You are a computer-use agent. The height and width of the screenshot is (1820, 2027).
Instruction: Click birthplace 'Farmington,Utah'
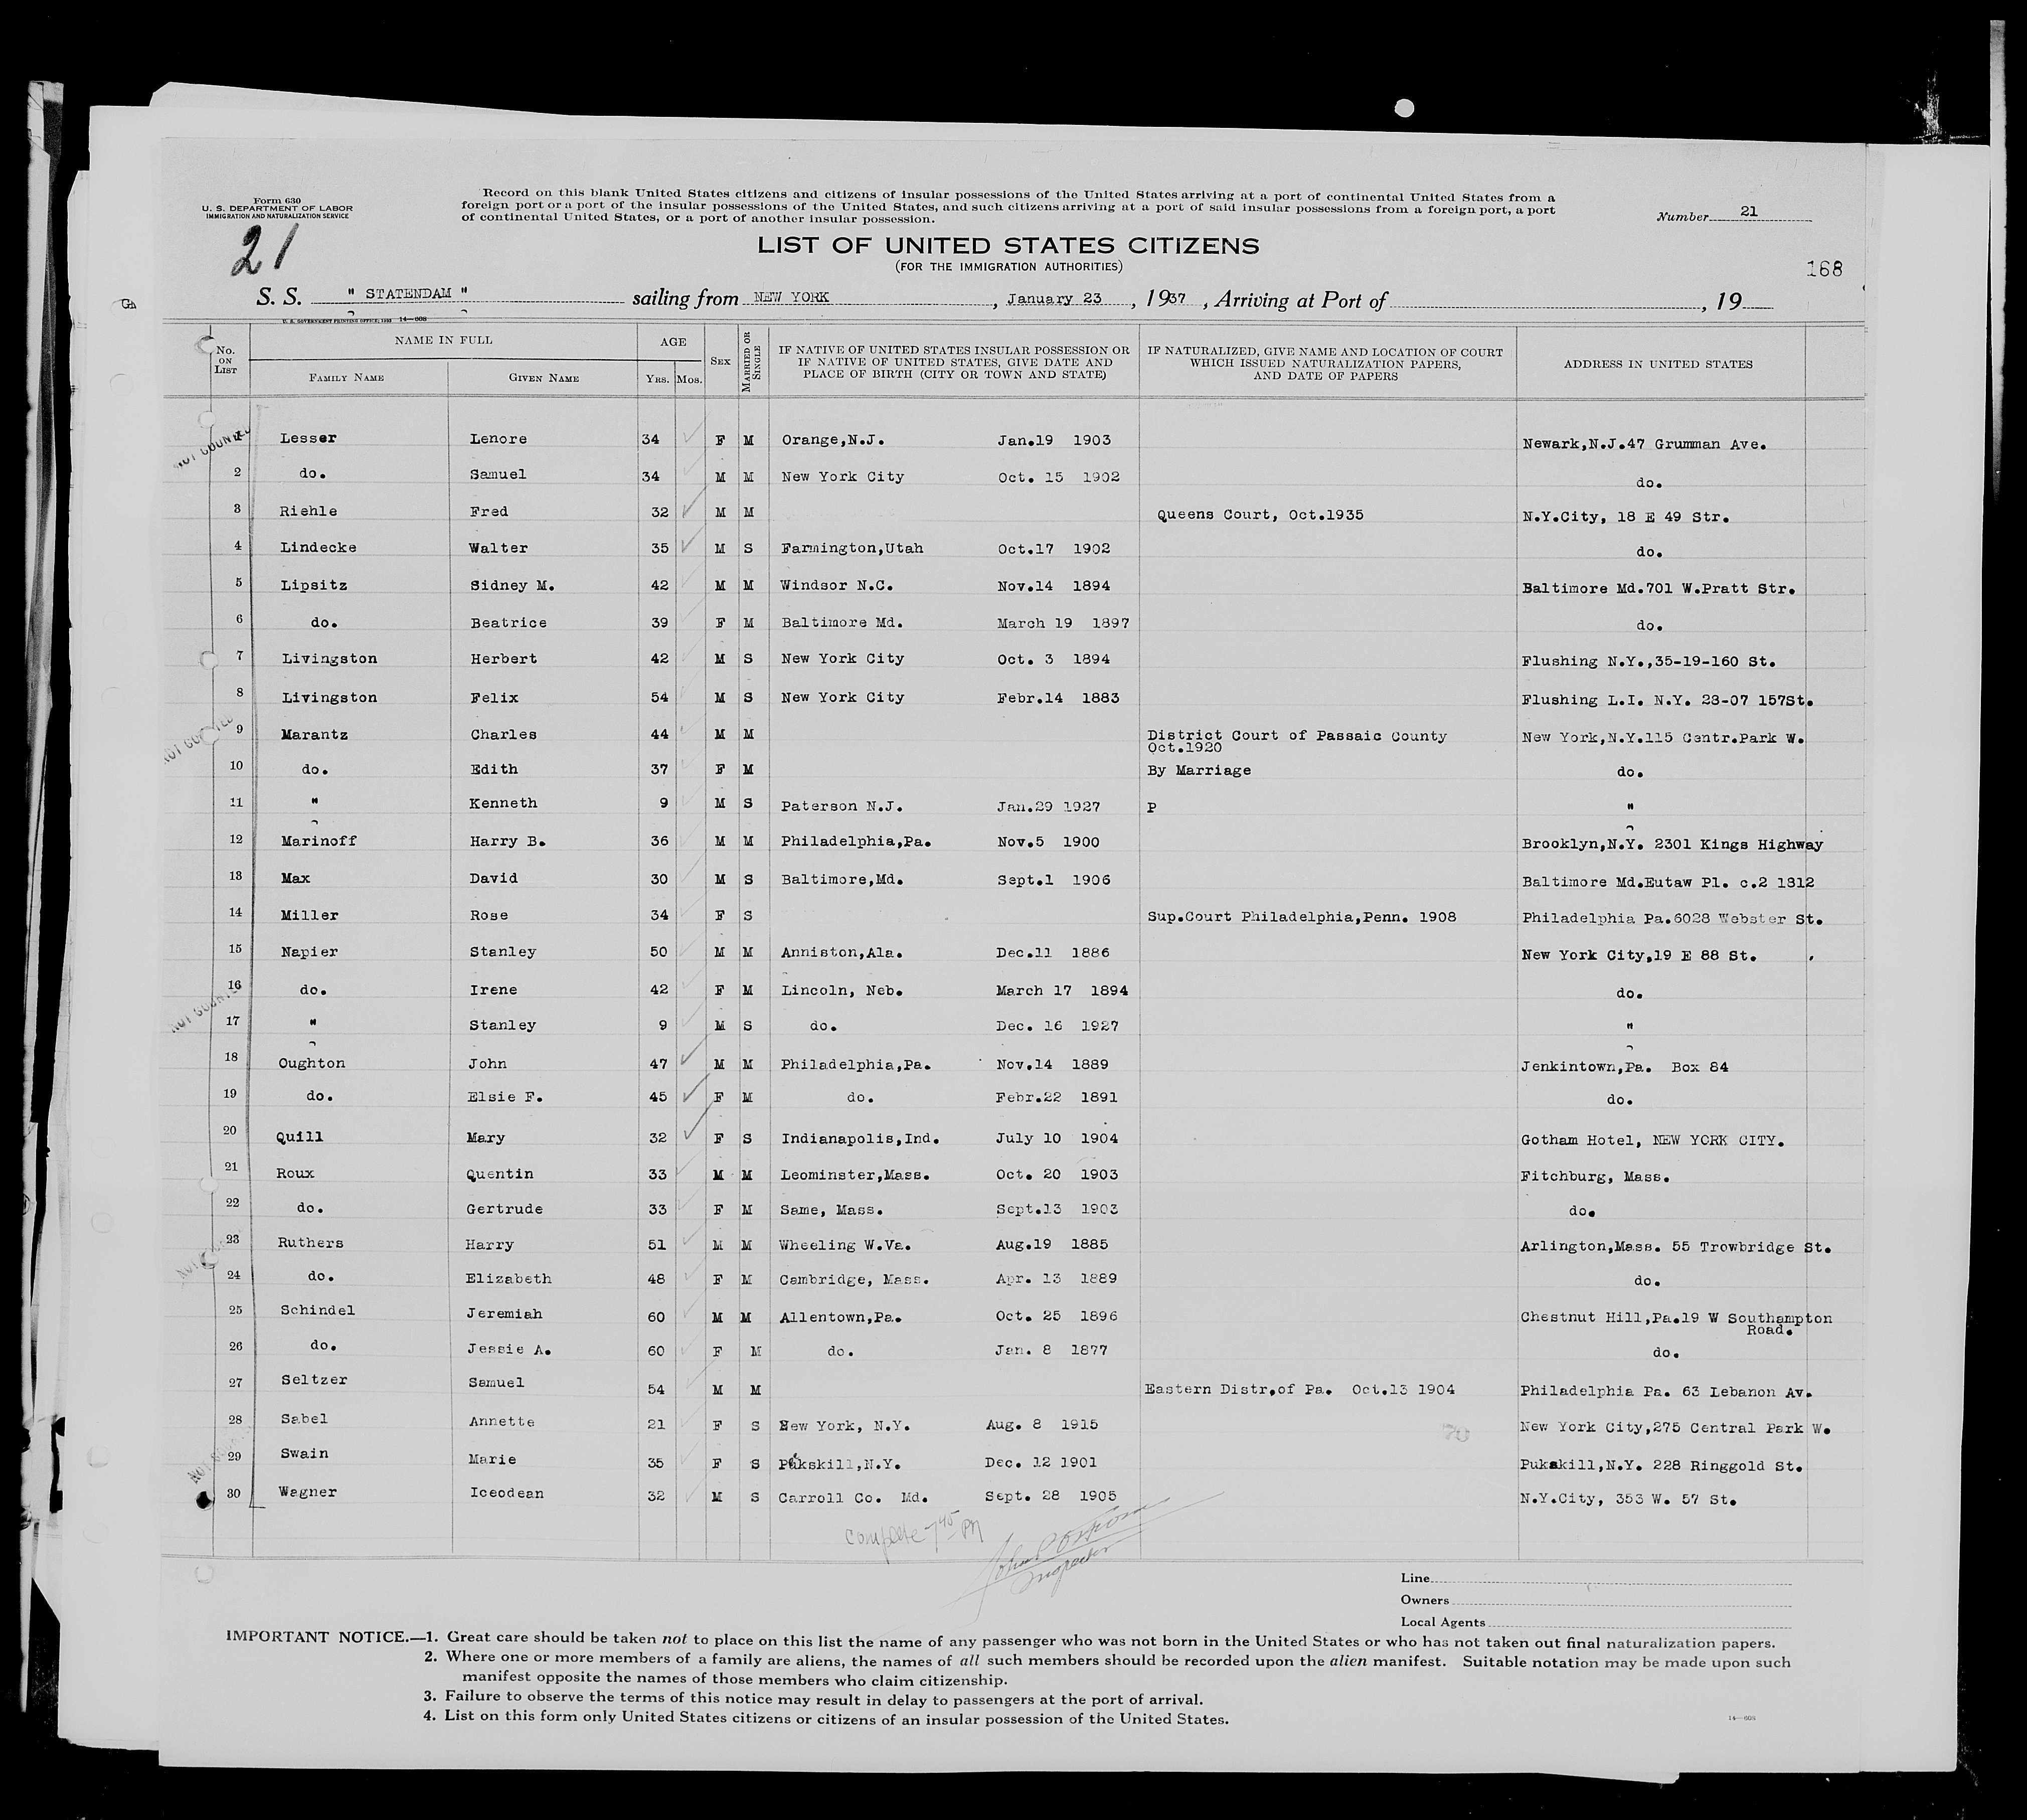click(x=852, y=548)
